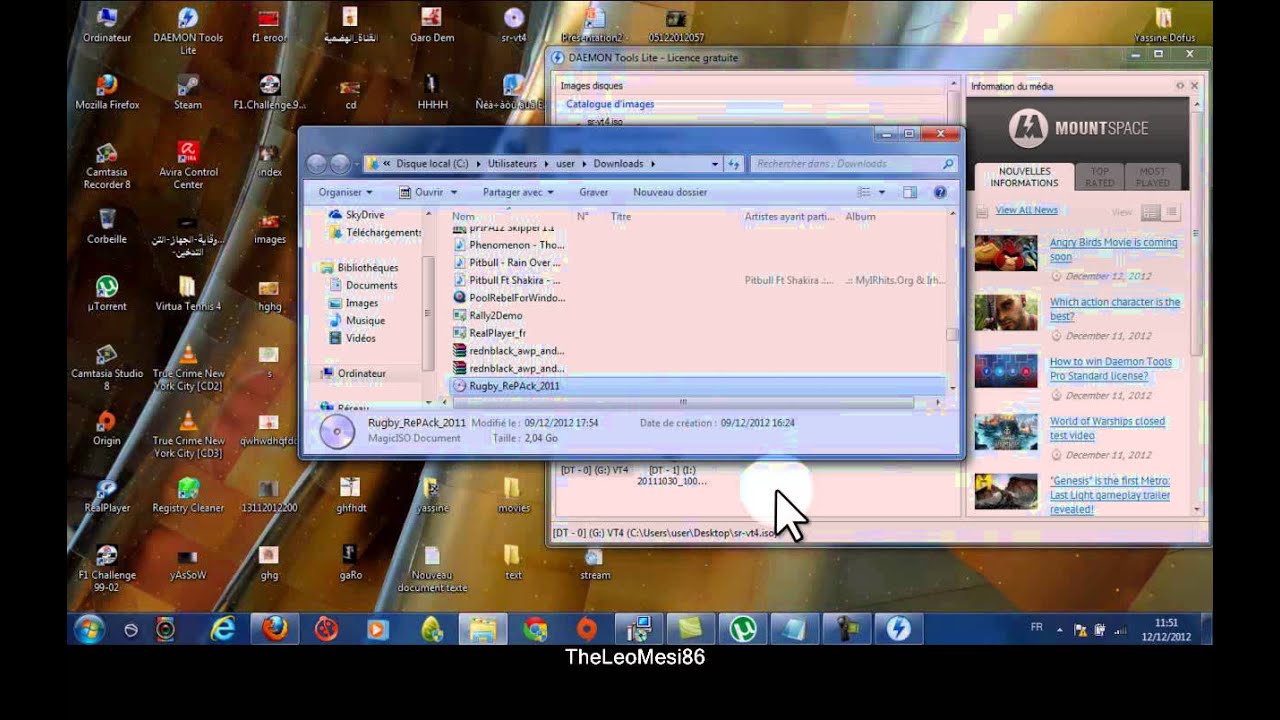Open the RealPlayer desktop shortcut
Image resolution: width=1280 pixels, height=720 pixels.
[107, 495]
